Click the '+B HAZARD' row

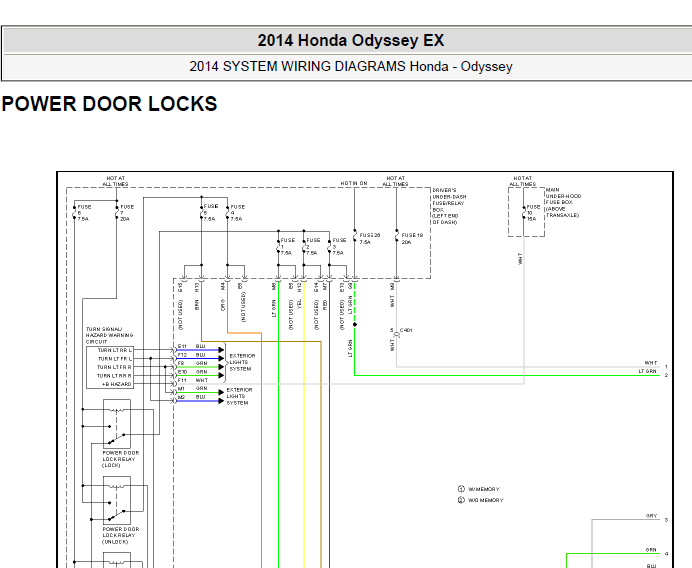tap(117, 384)
